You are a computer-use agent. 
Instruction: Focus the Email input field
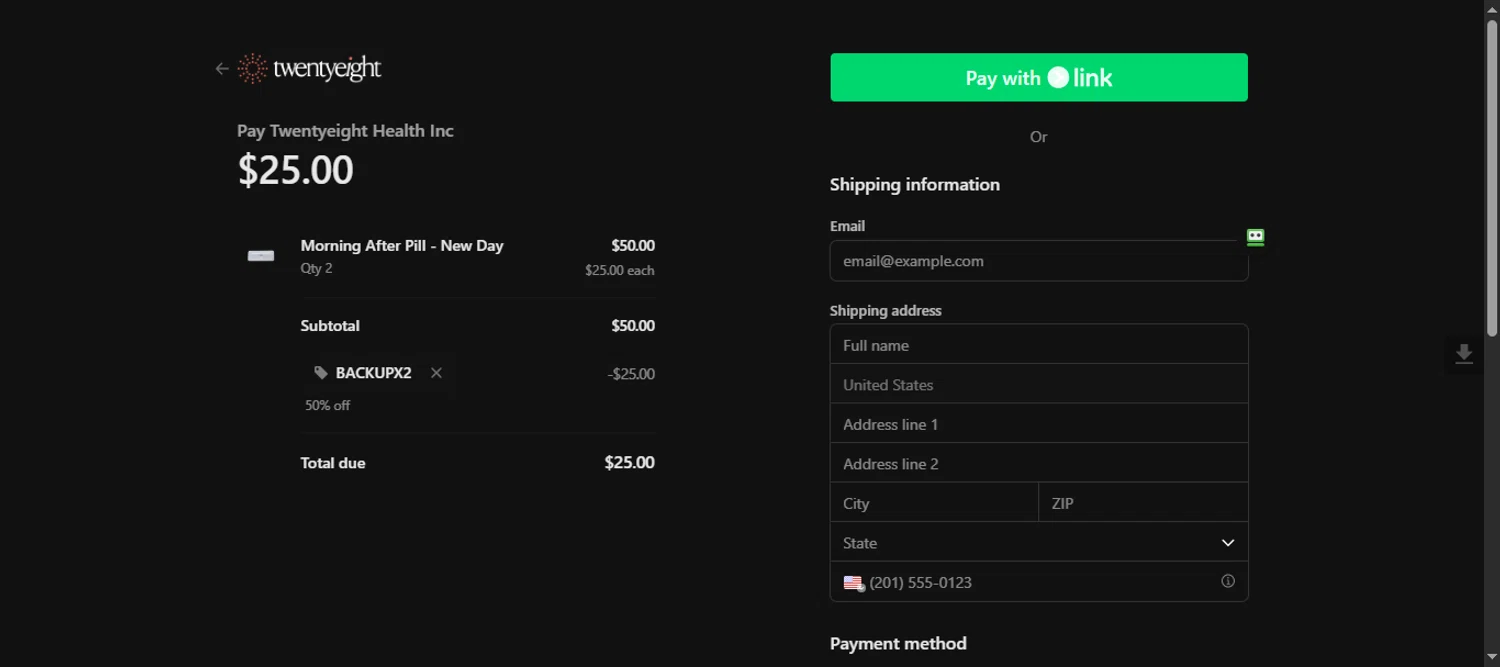[1039, 261]
